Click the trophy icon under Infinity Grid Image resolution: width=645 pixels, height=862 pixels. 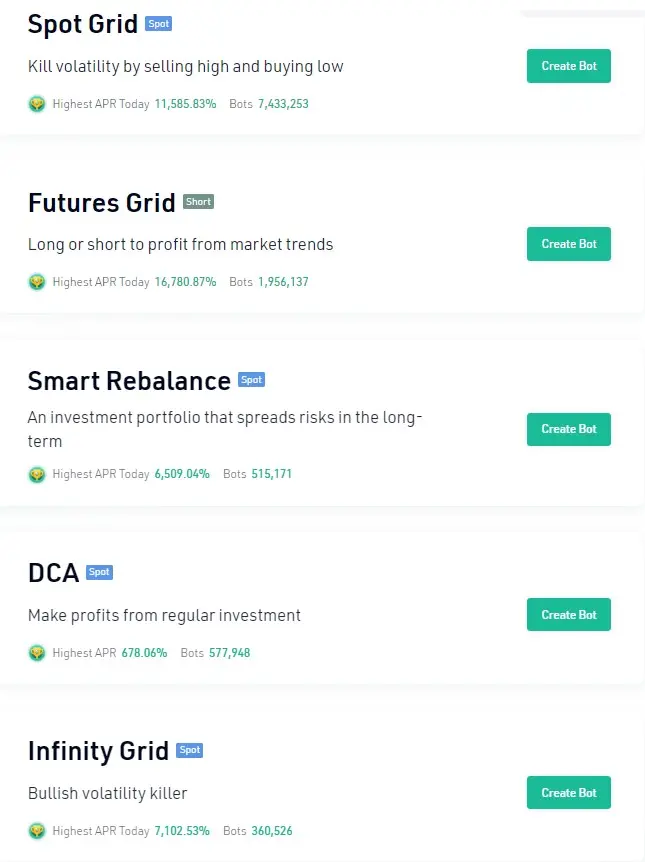37,831
